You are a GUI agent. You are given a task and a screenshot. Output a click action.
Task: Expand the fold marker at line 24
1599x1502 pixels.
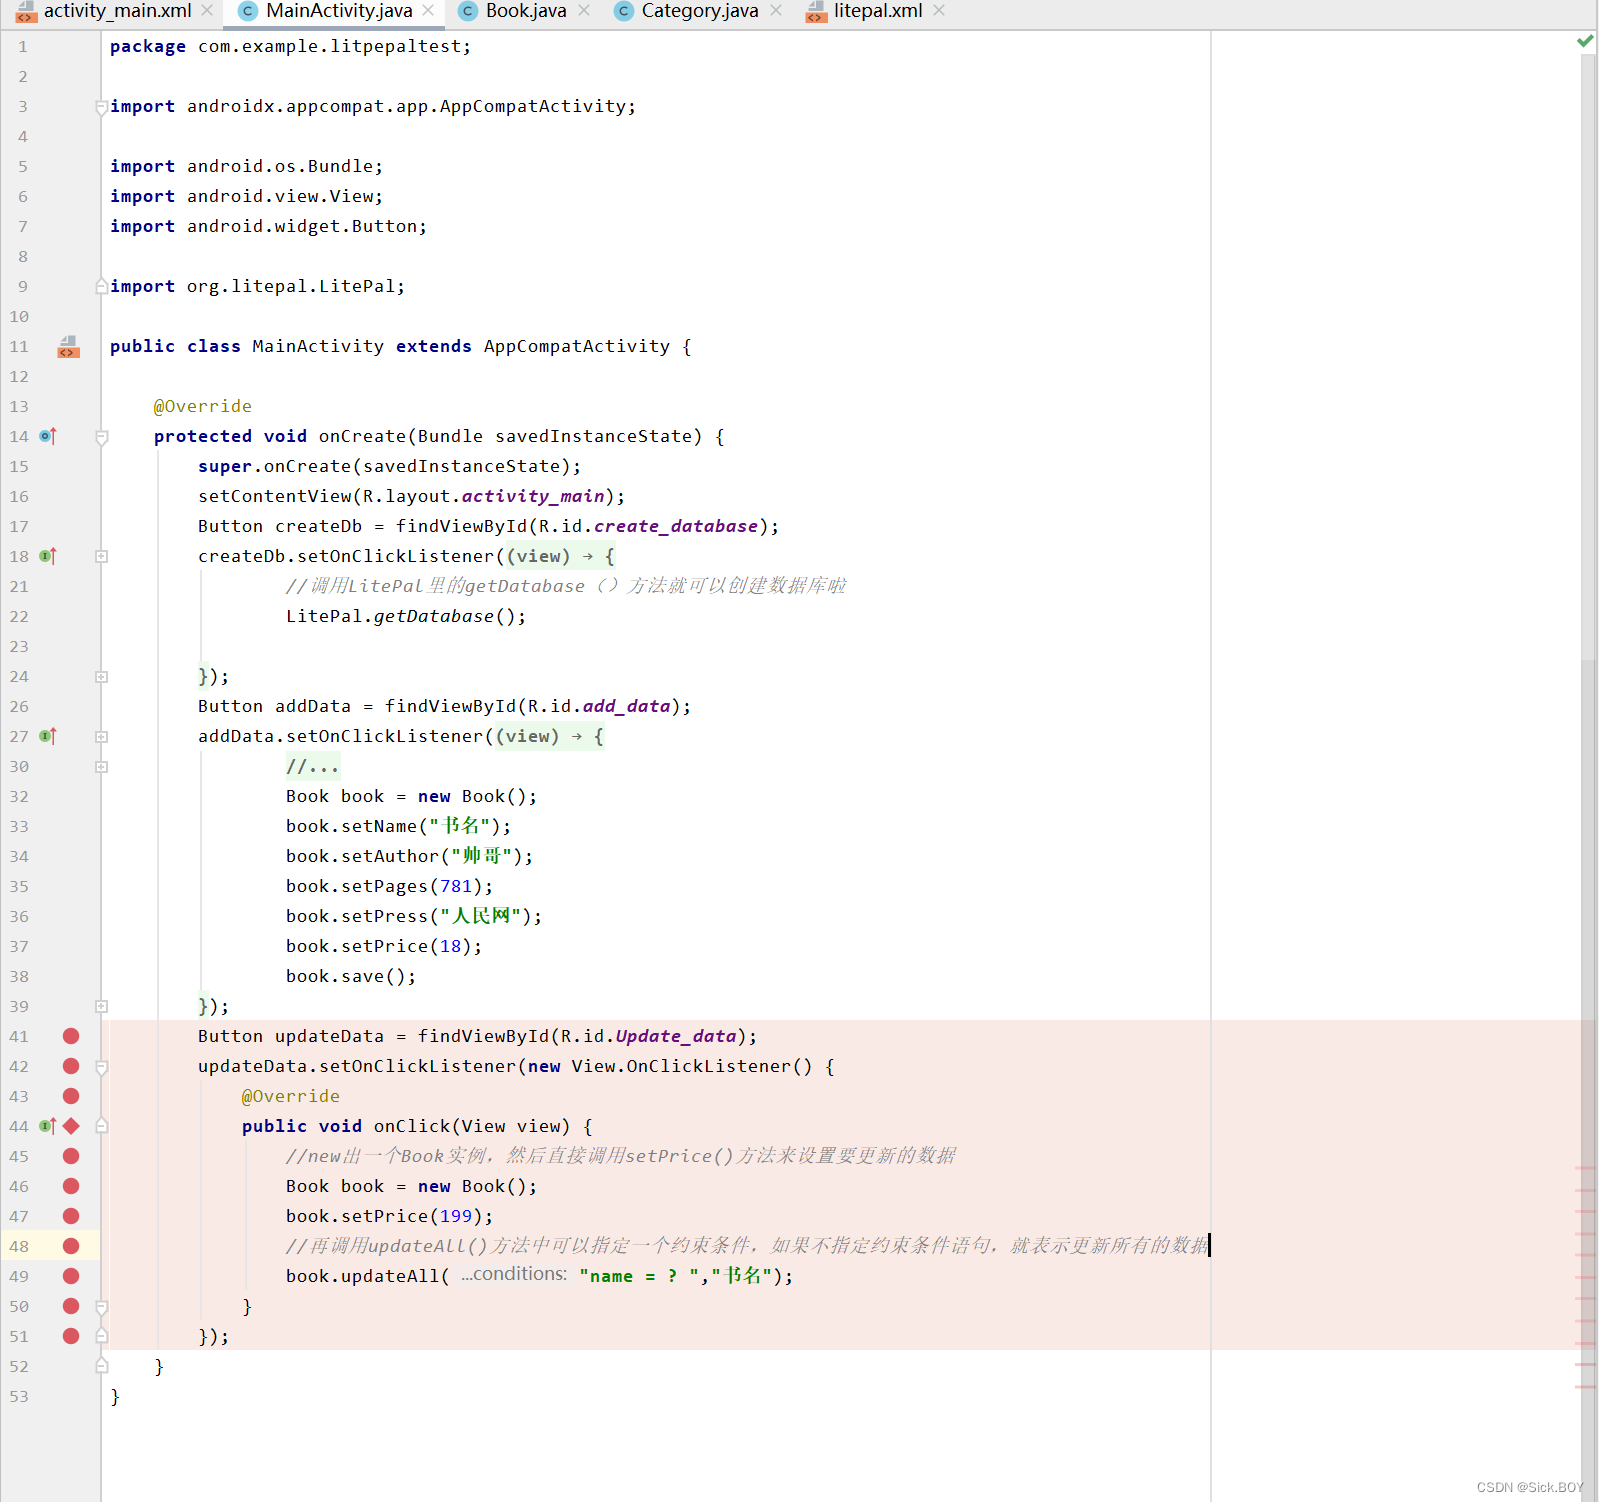coord(101,677)
